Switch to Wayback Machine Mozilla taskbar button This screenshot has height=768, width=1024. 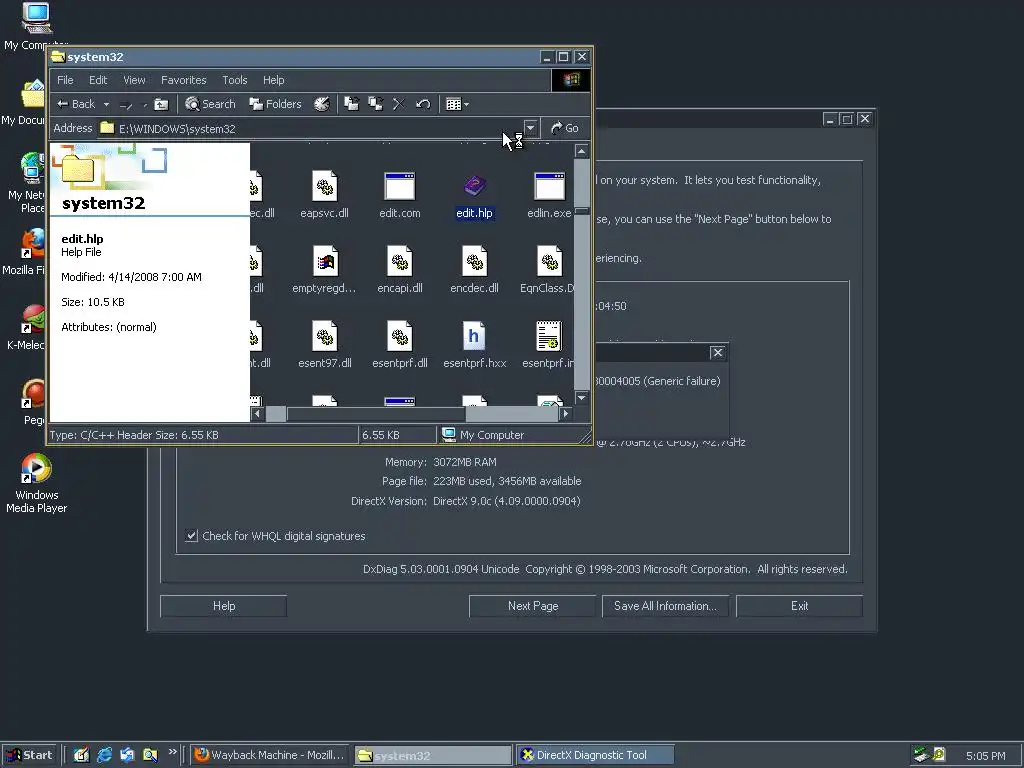269,755
